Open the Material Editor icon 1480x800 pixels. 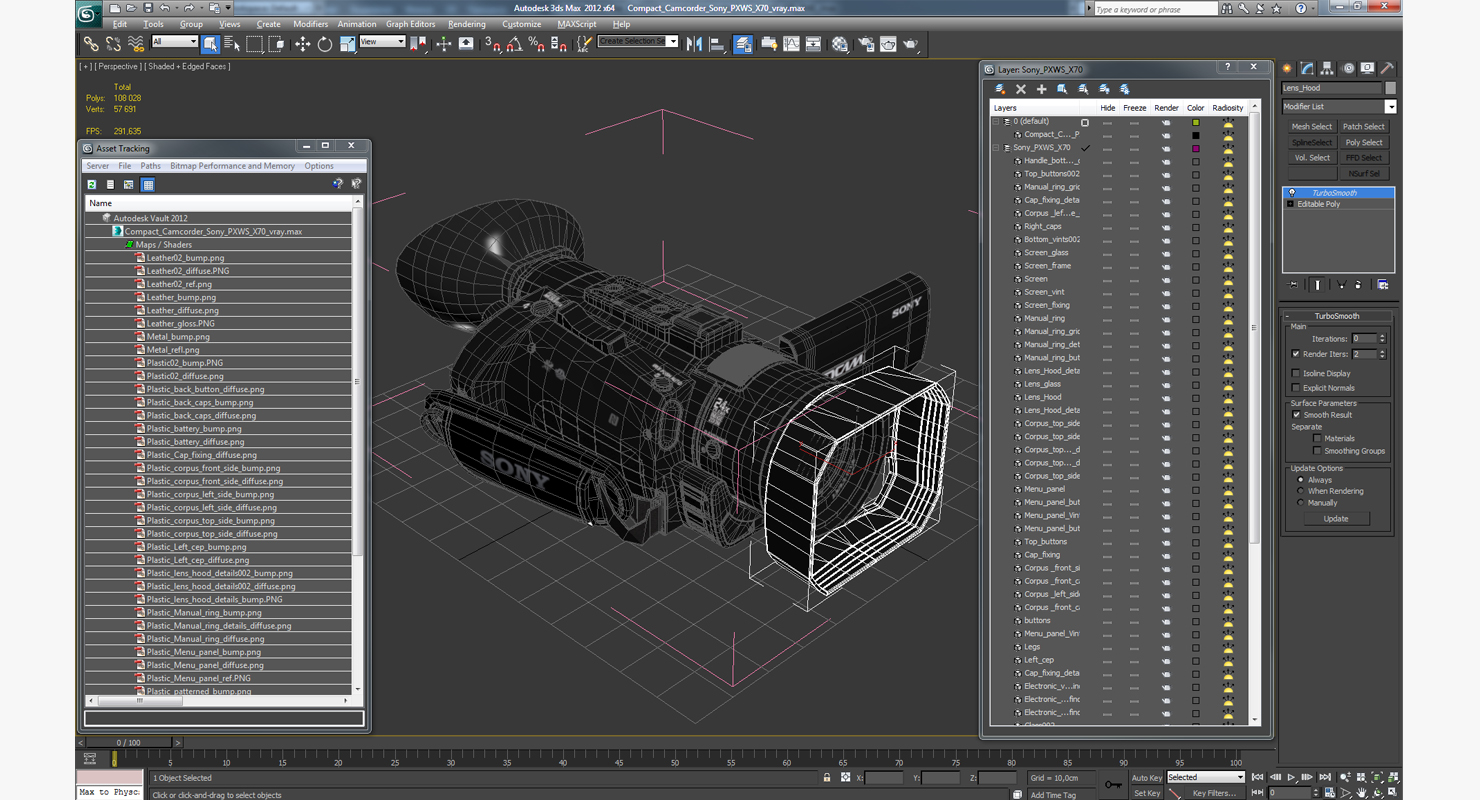tap(840, 44)
